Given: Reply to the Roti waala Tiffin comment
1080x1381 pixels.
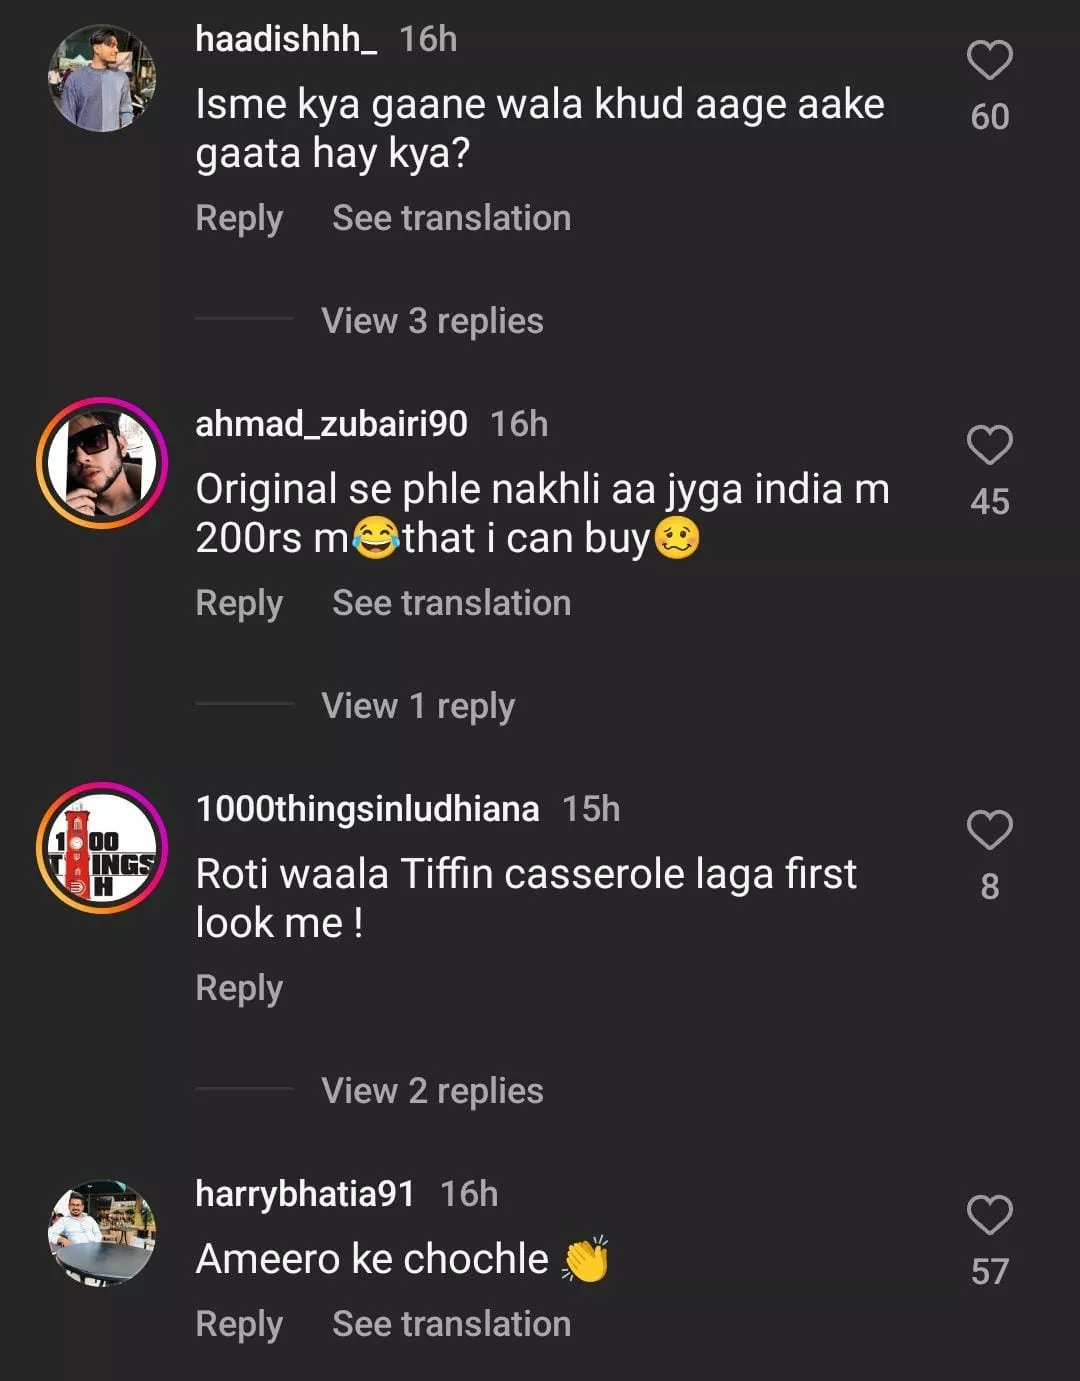Looking at the screenshot, I should 239,988.
